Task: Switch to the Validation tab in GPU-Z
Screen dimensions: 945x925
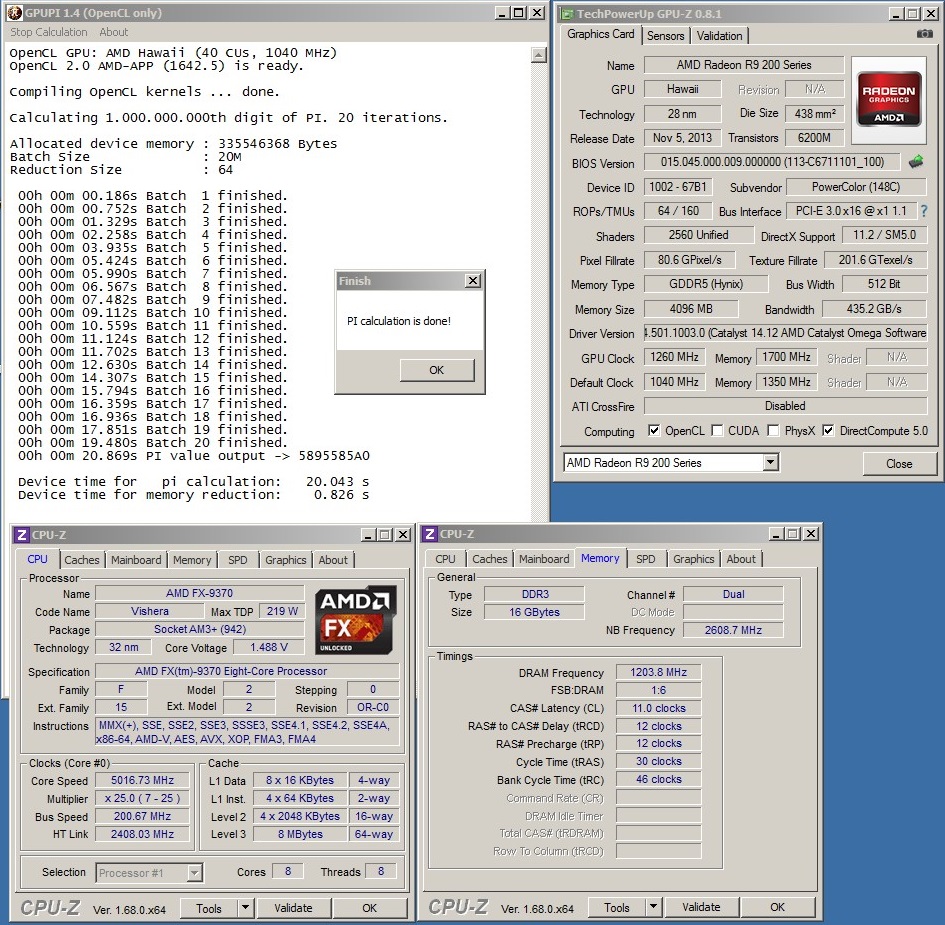Action: click(x=720, y=36)
